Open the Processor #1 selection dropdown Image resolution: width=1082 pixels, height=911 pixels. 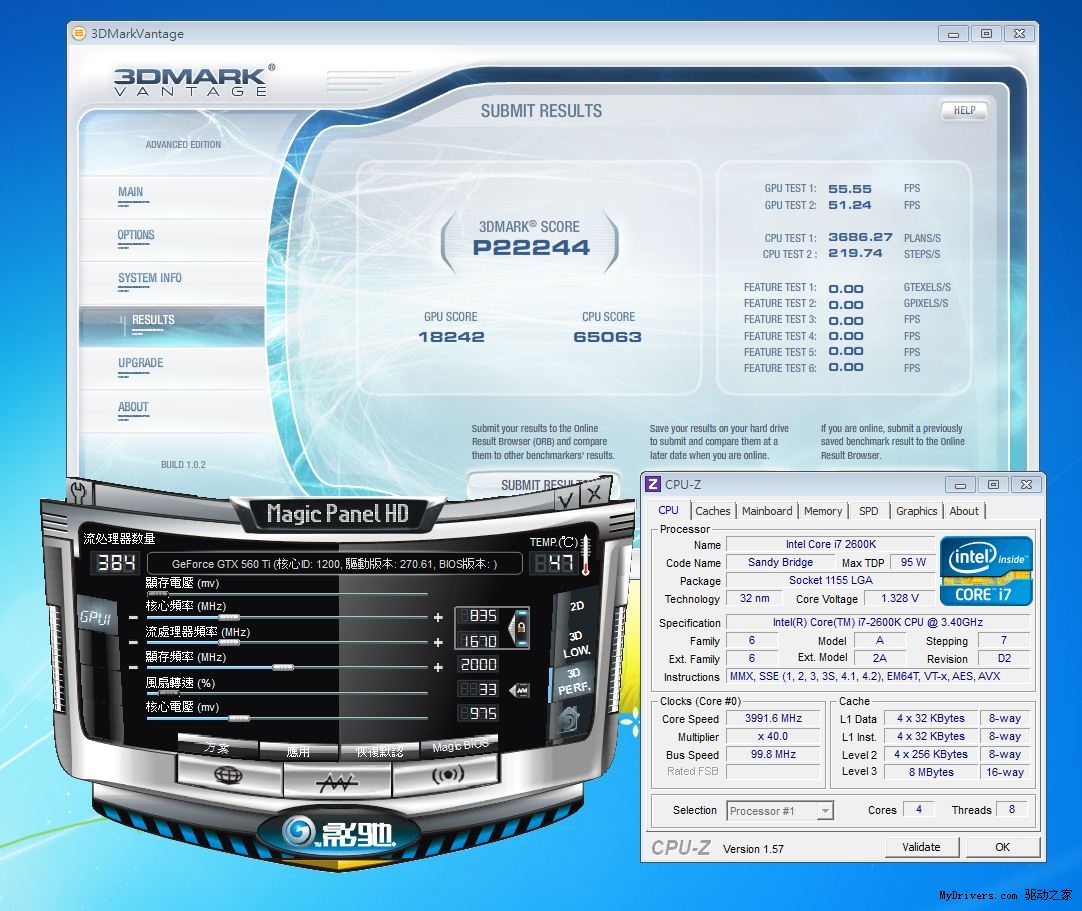[x=779, y=811]
